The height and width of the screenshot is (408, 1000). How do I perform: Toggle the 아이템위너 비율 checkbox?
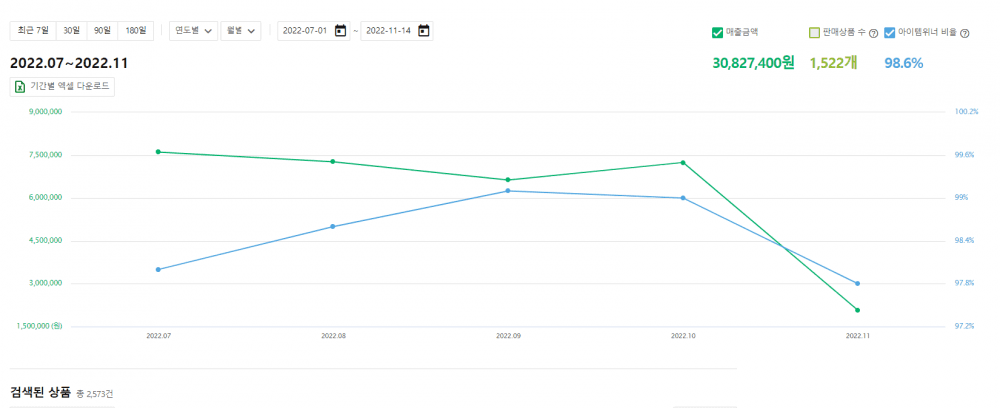(x=890, y=33)
